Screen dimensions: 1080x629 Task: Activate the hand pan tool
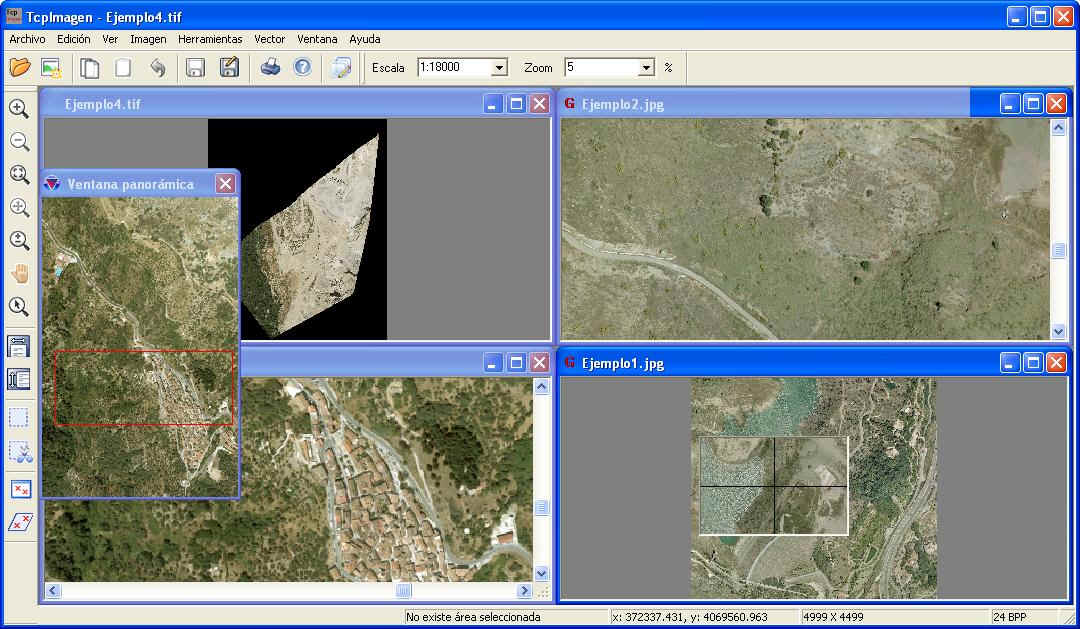(x=19, y=274)
